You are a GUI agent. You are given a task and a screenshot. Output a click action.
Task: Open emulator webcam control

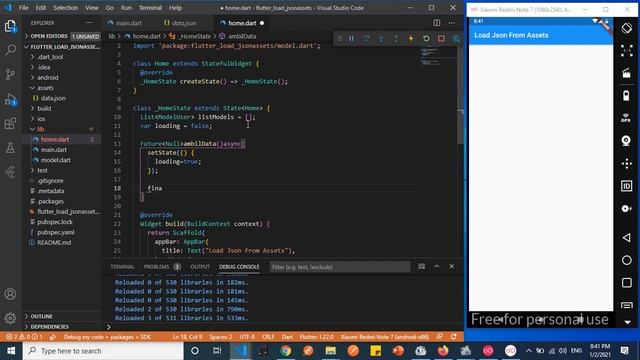coord(627,141)
